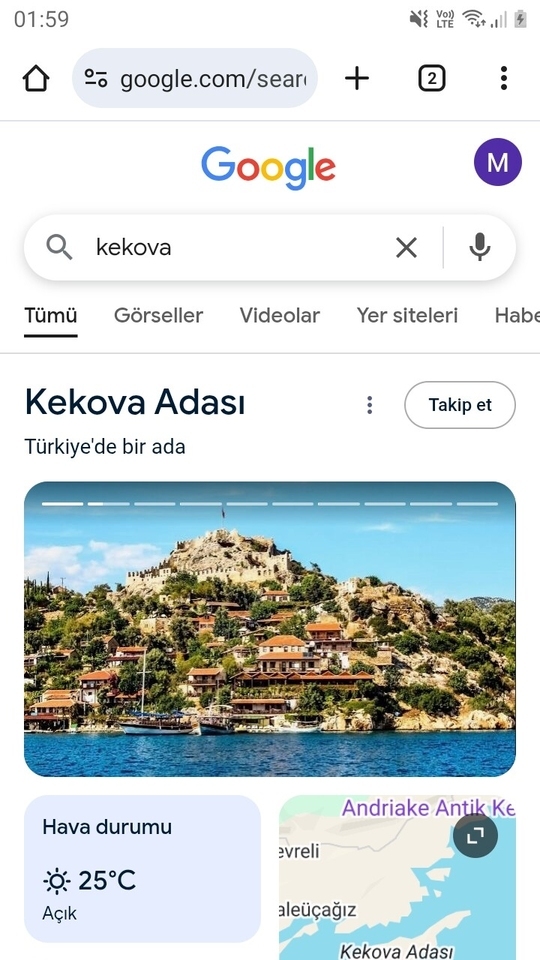Switch to the Görseller tab
Screen dimensions: 540x960
pyautogui.click(x=159, y=316)
